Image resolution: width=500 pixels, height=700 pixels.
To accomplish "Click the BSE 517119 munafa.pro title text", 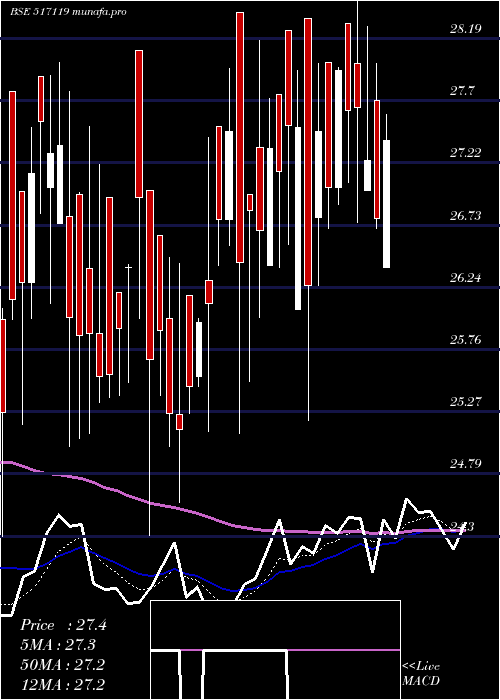I will click(x=68, y=12).
